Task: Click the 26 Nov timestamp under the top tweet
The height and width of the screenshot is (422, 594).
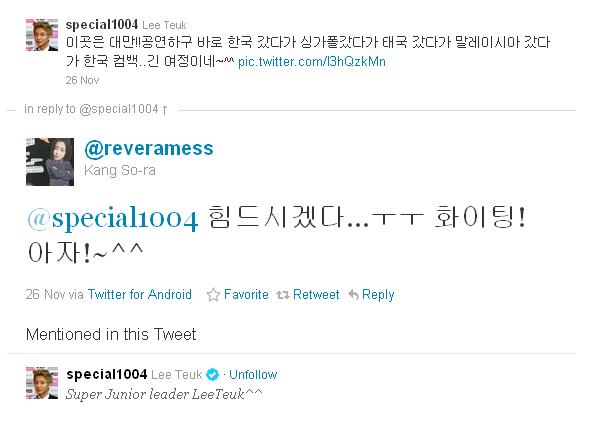Action: pyautogui.click(x=82, y=80)
